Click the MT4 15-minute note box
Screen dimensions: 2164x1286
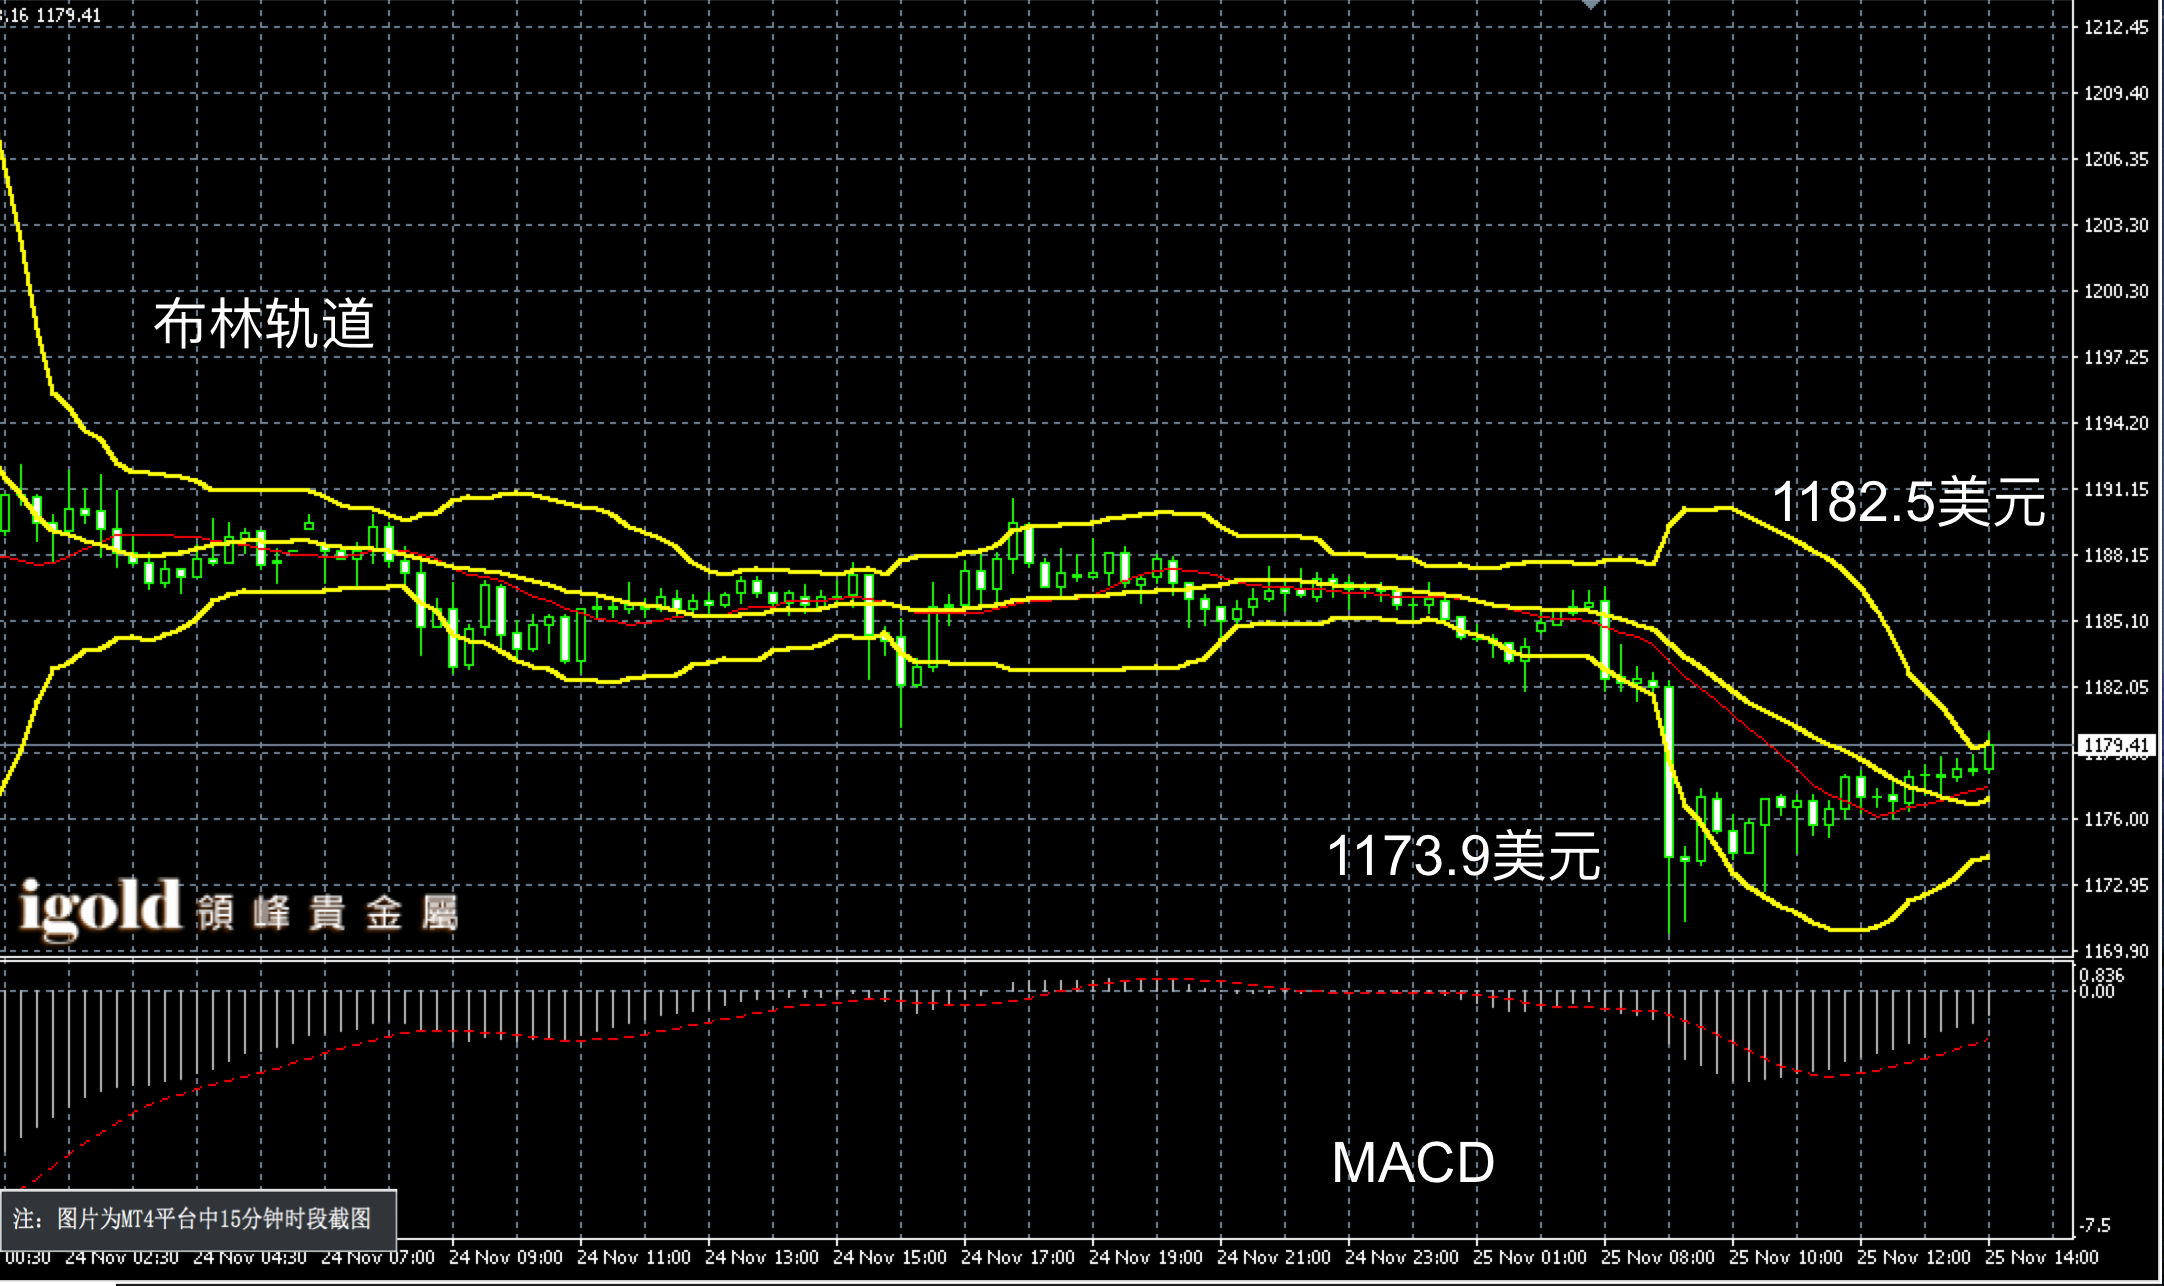(x=198, y=1218)
